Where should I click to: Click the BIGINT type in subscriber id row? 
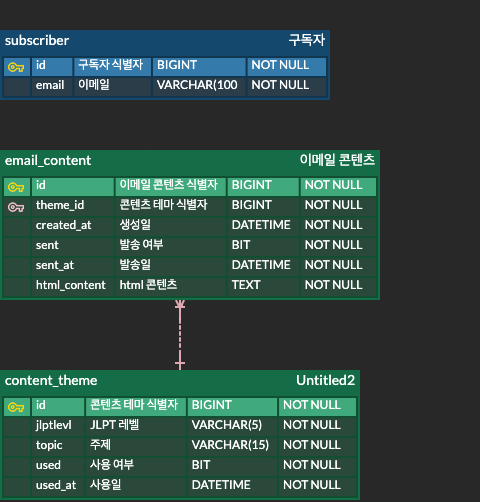pos(199,67)
